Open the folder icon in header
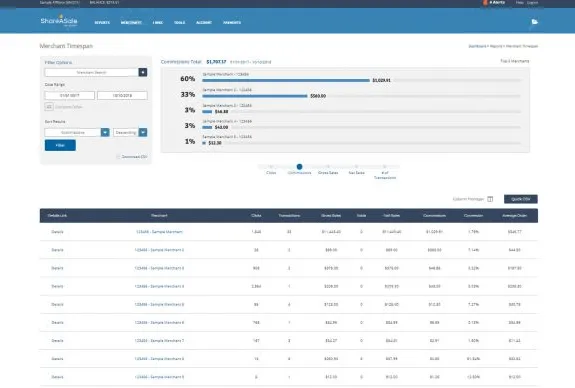Viewport: 575px width, 388px height. 535,22
